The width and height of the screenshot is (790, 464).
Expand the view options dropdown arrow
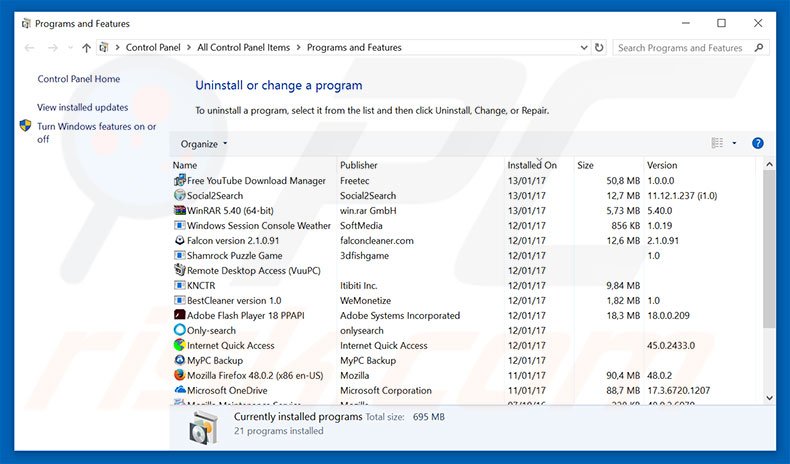click(734, 144)
